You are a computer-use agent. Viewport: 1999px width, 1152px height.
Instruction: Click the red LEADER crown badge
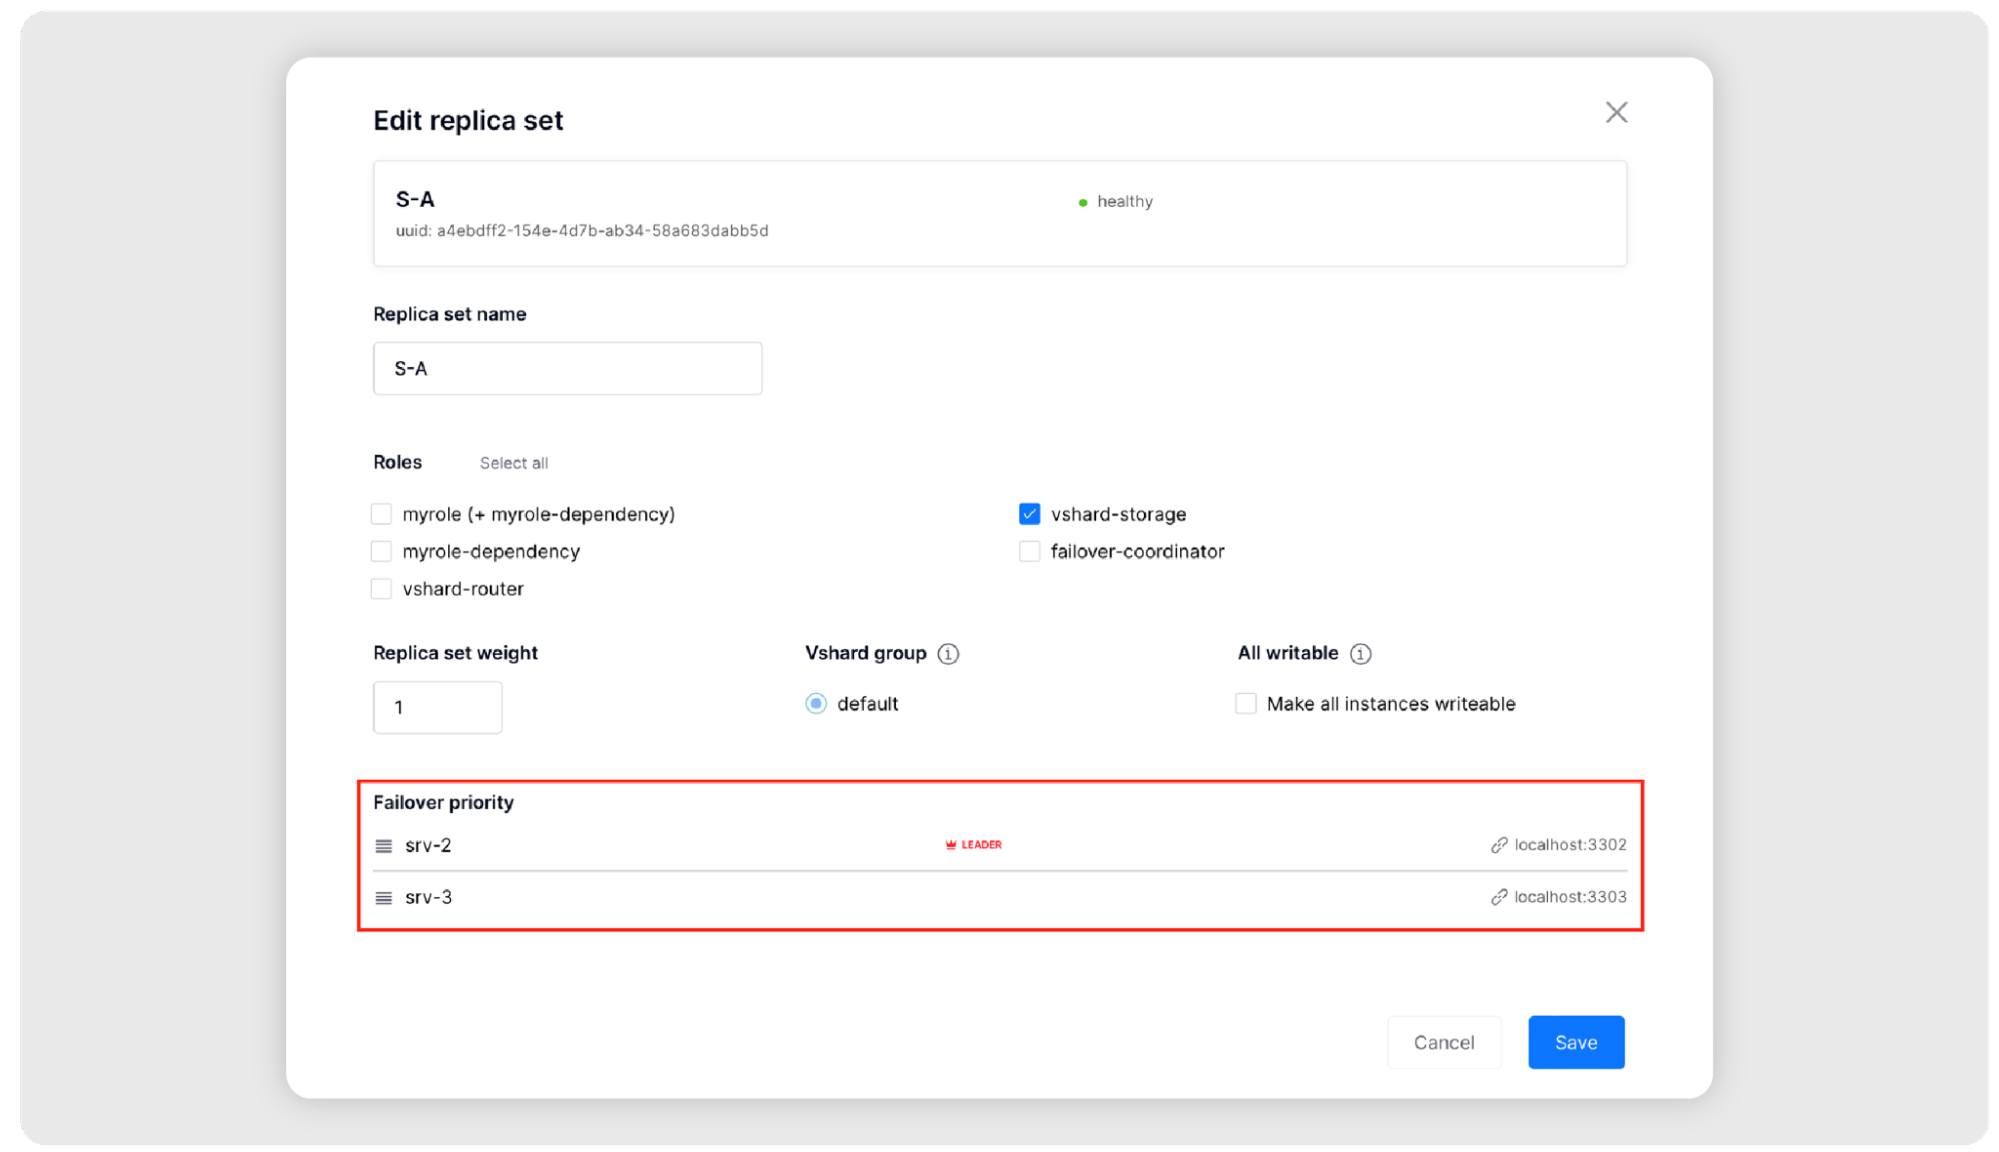(973, 845)
